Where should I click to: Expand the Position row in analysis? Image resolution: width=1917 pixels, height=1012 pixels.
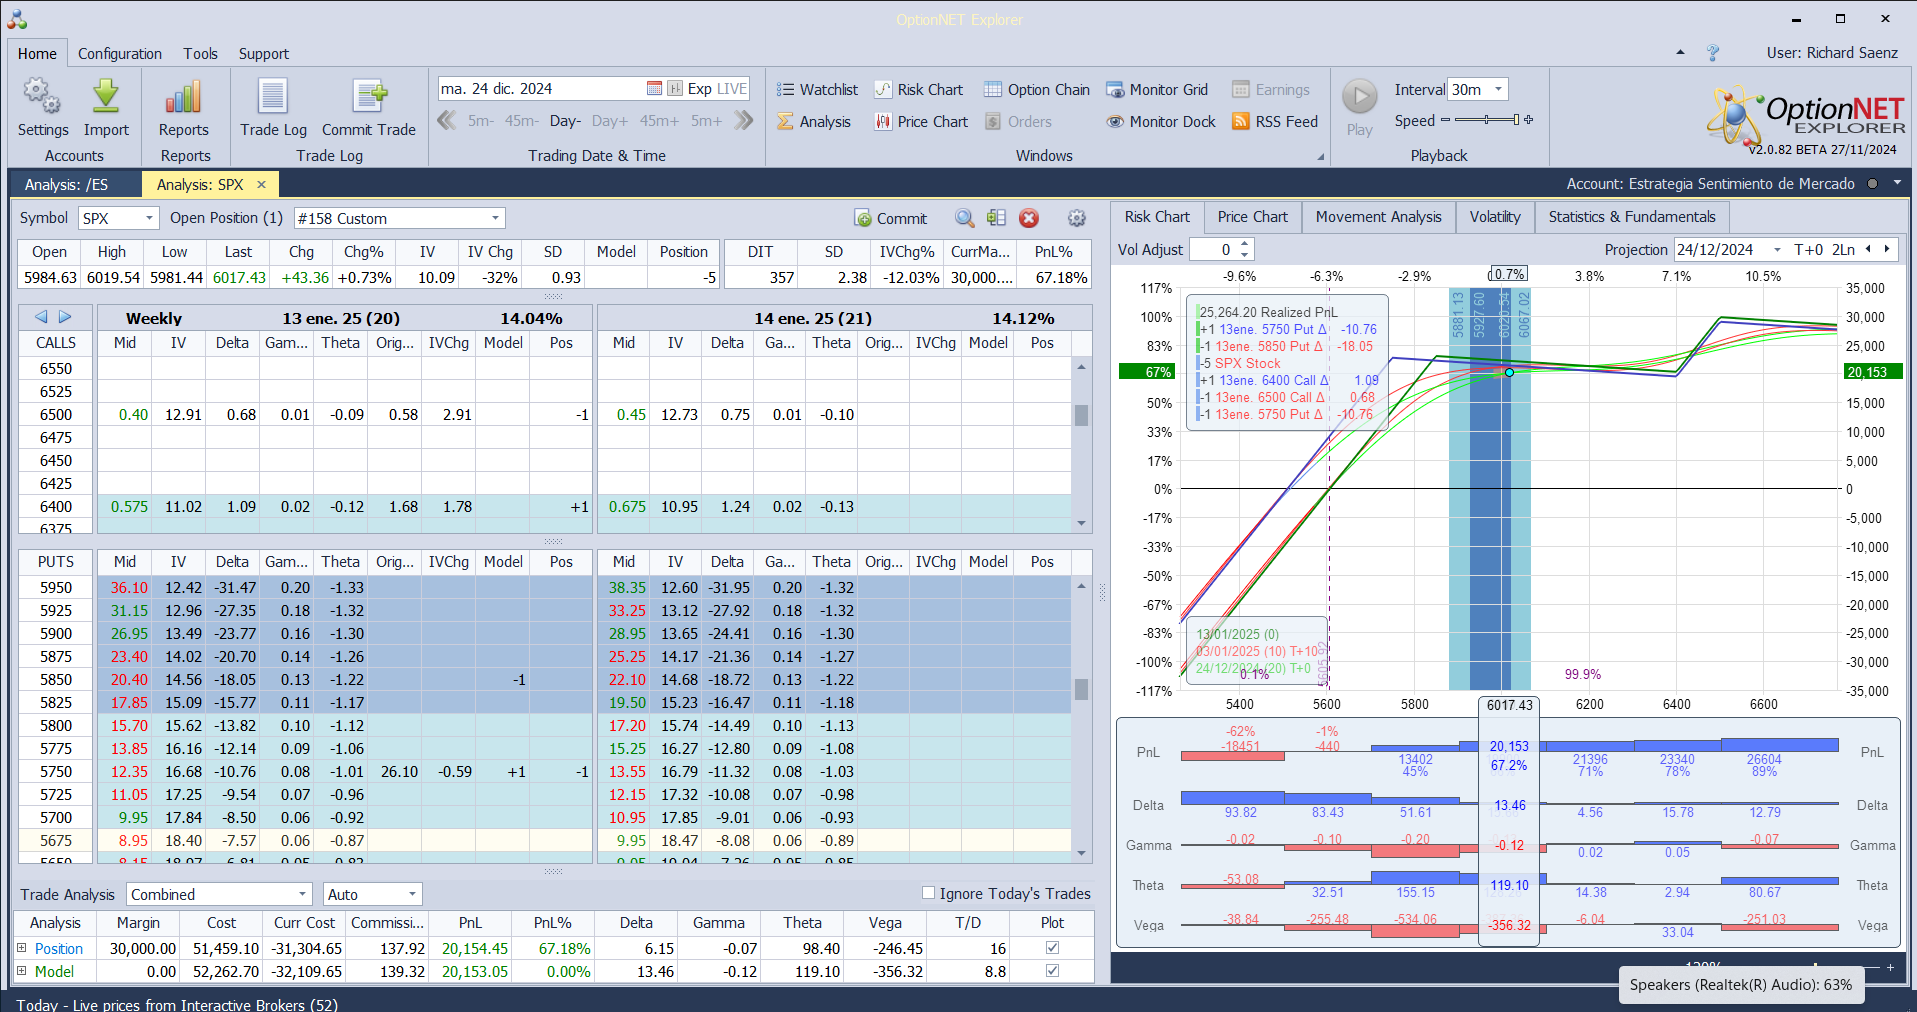pyautogui.click(x=22, y=948)
